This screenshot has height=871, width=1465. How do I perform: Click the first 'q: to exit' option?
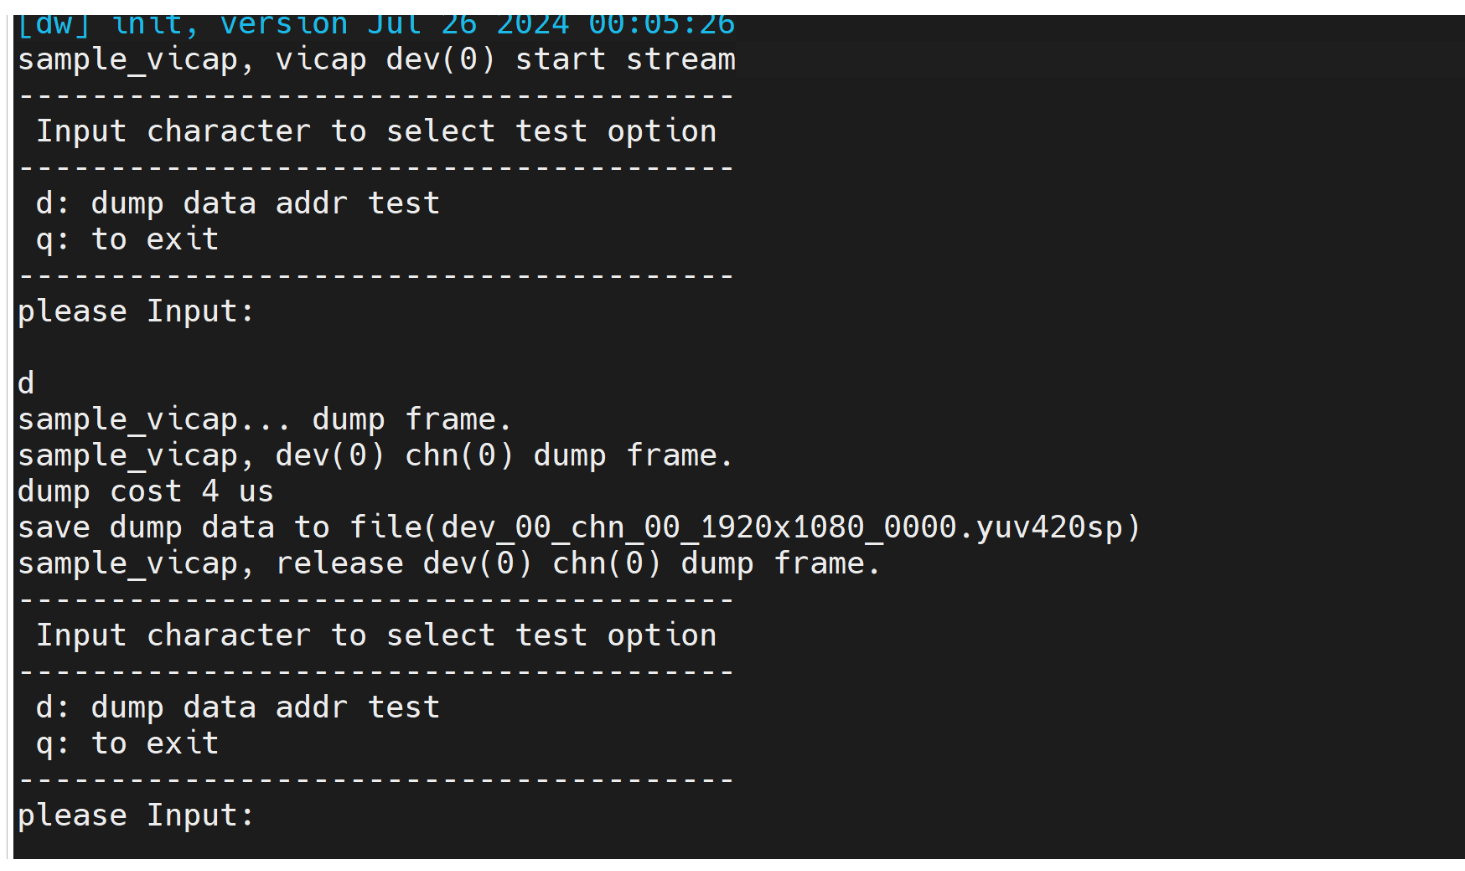(x=127, y=240)
